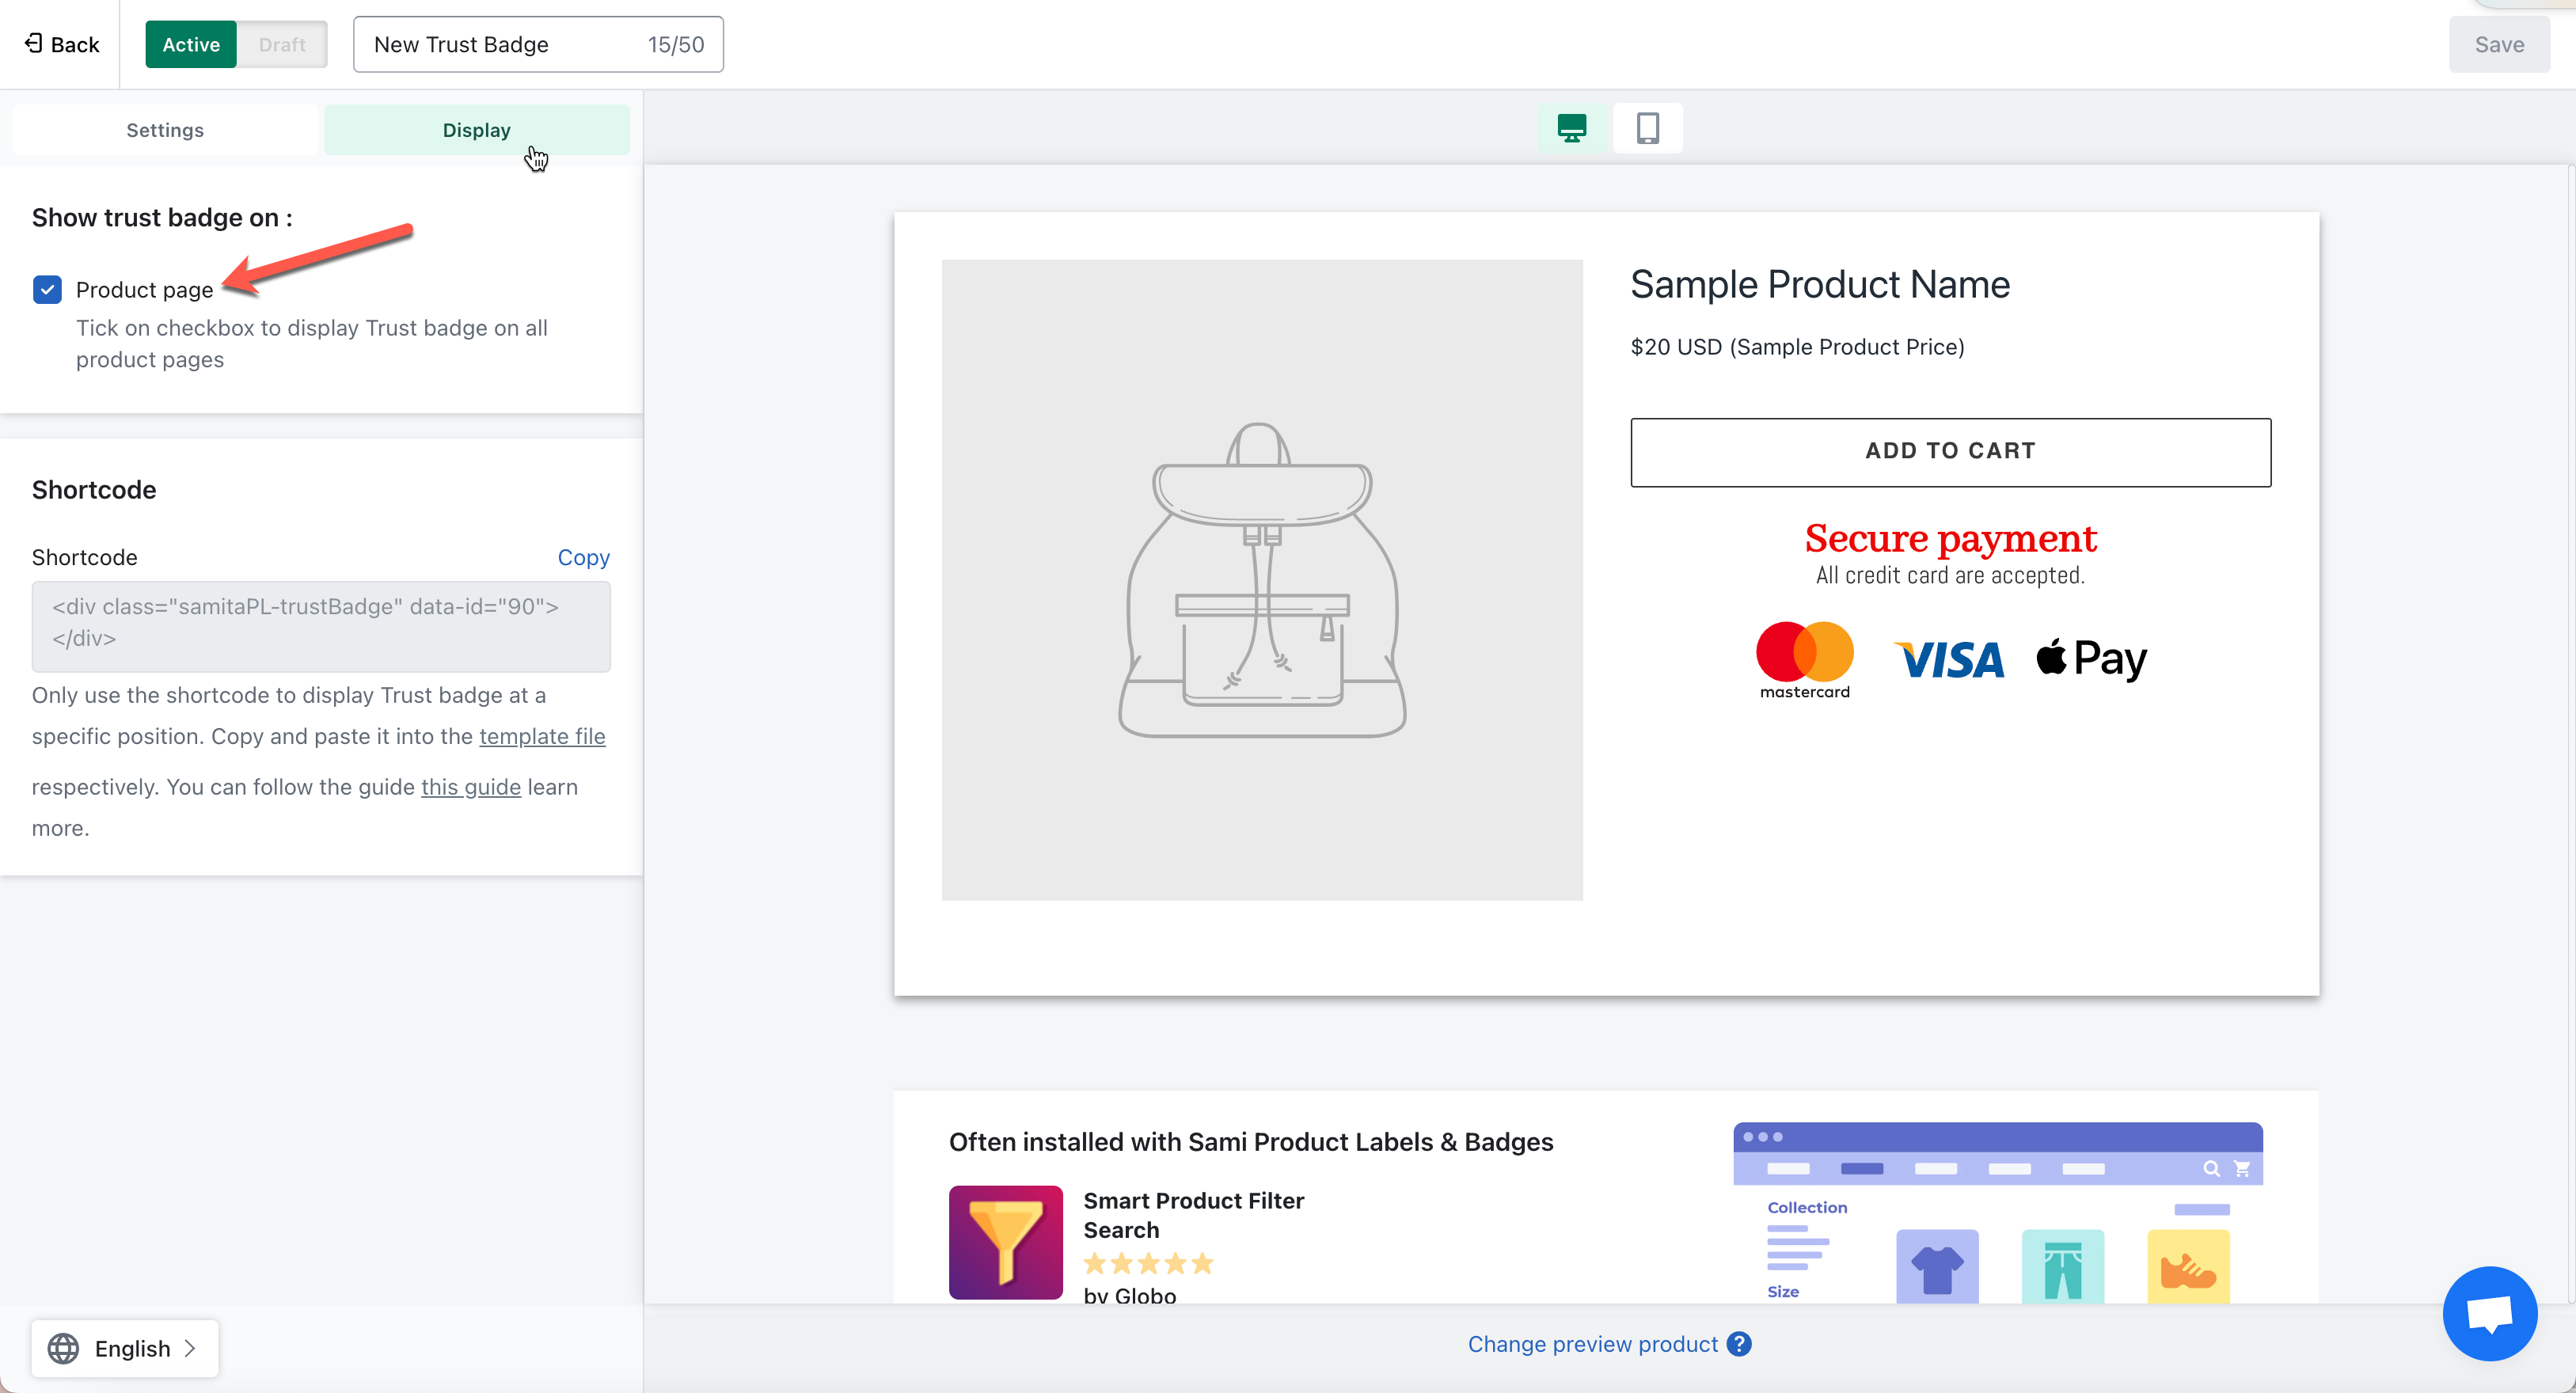Click the by Globo author text
This screenshot has height=1393, width=2576.
tap(1130, 1295)
